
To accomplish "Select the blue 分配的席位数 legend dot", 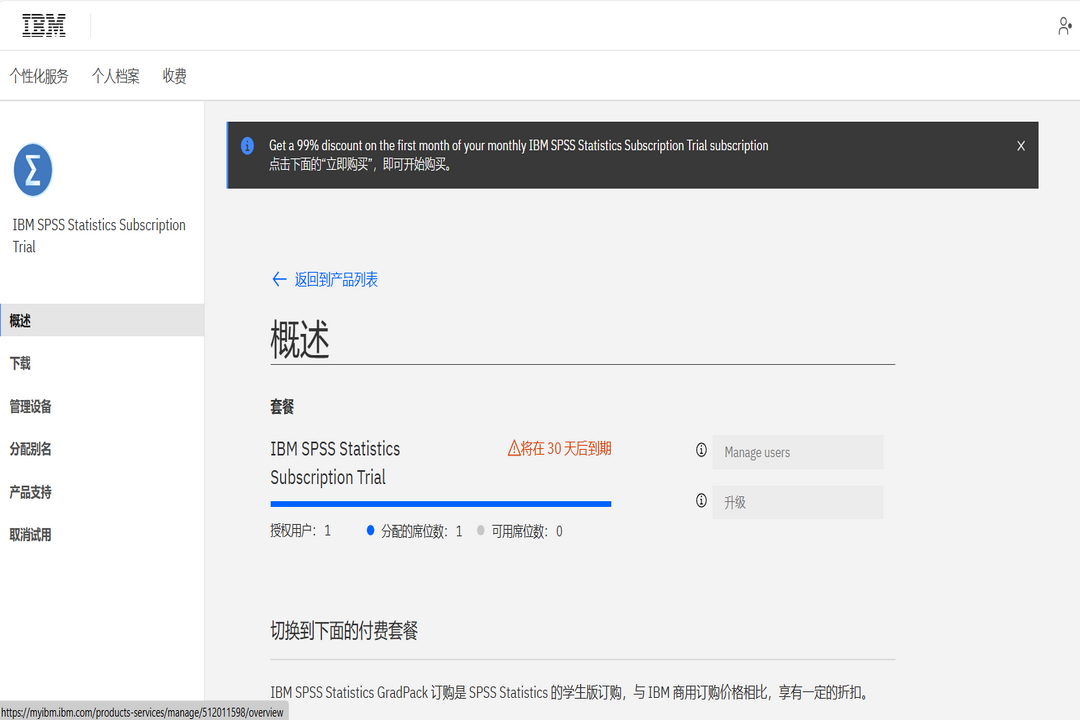I will click(372, 531).
